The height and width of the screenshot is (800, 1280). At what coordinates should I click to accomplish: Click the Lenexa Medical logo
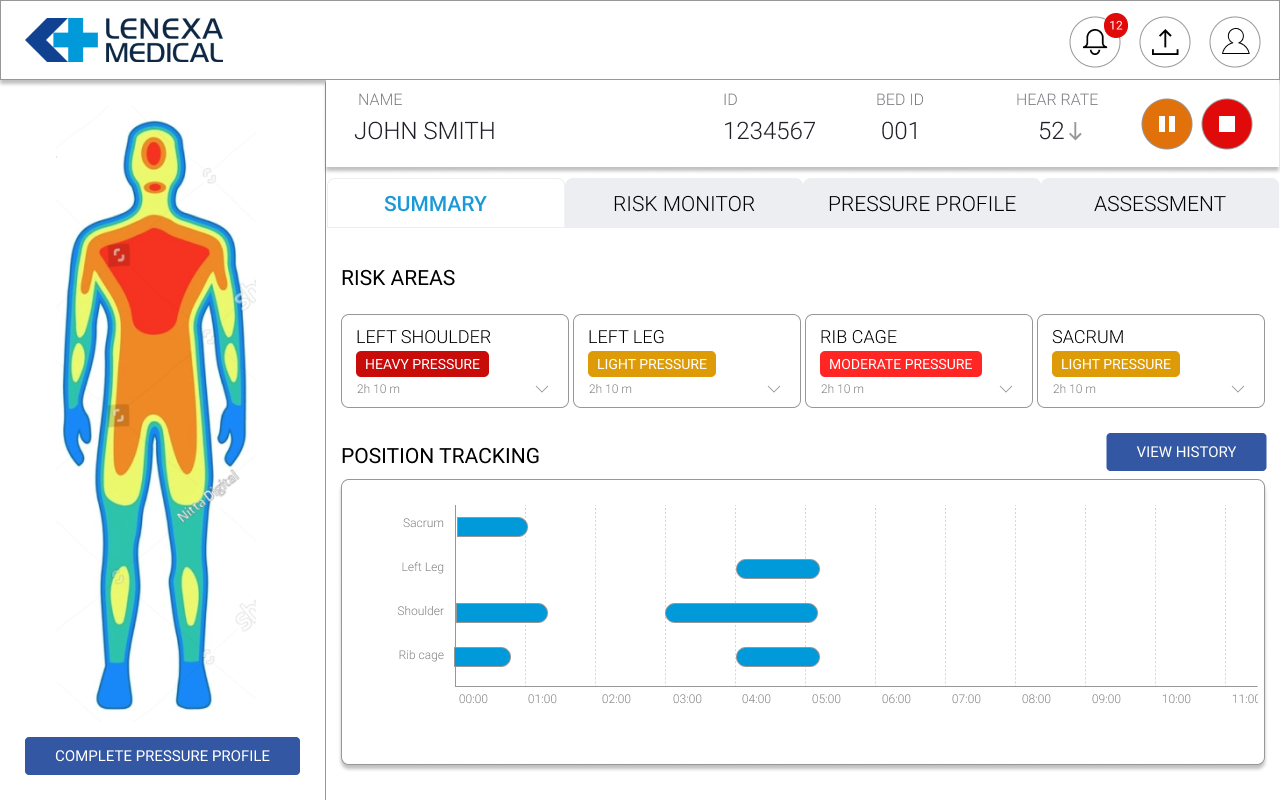coord(124,40)
